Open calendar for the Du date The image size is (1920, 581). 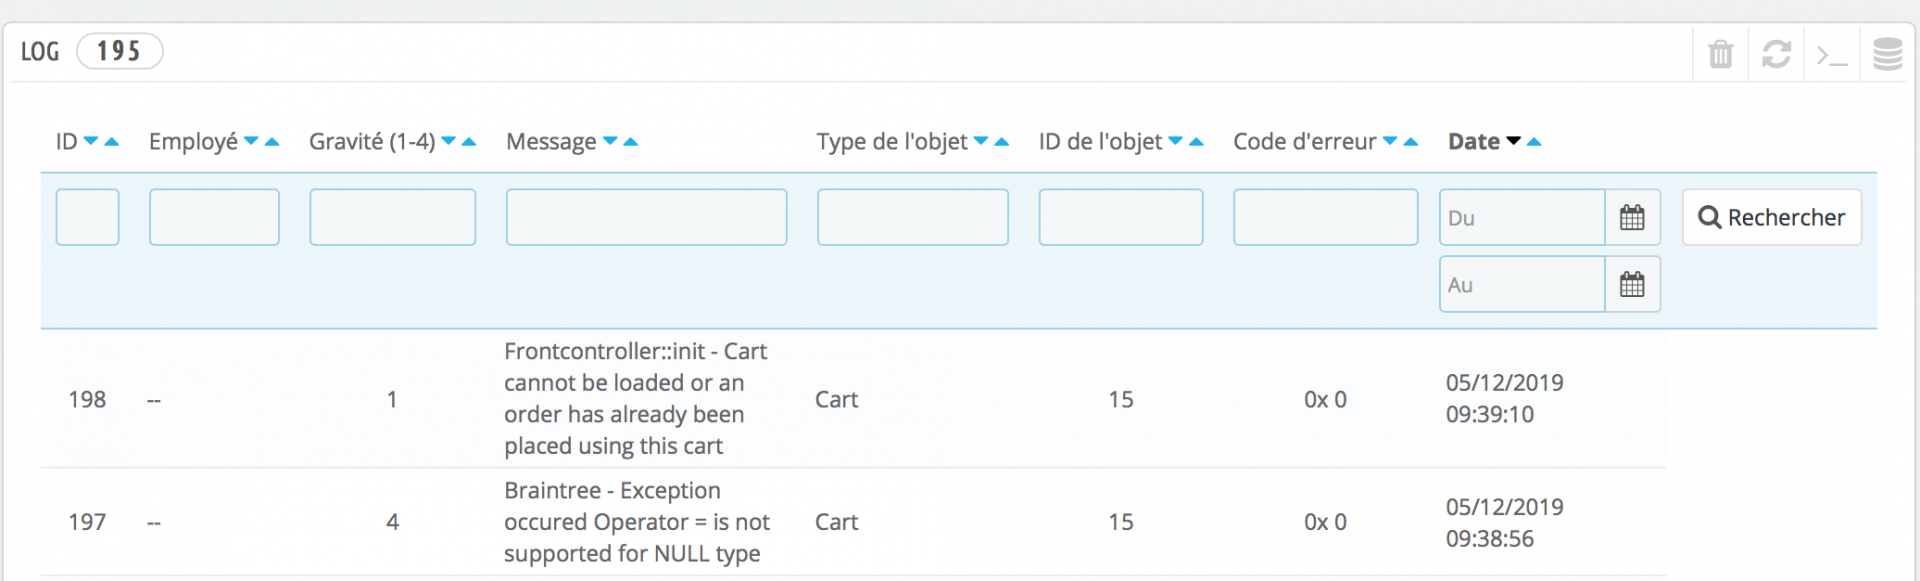point(1632,217)
